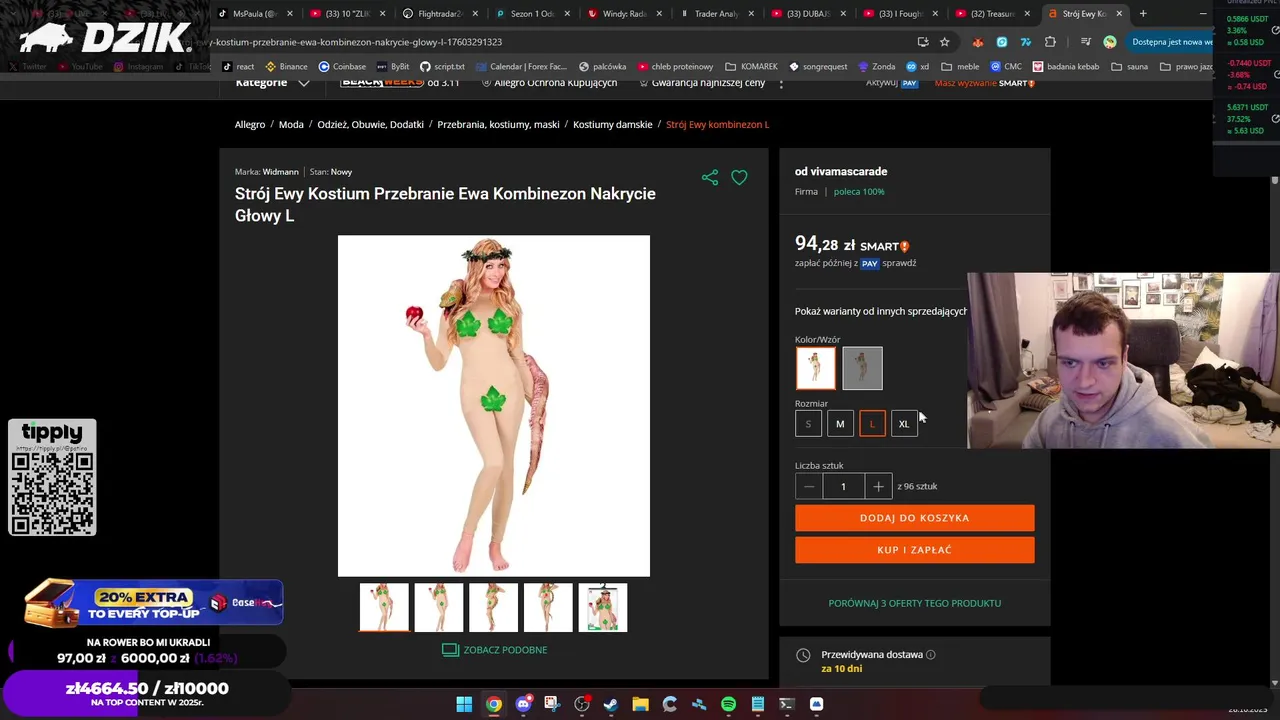Choose the greyed second color variant swatch
The width and height of the screenshot is (1280, 720).
click(862, 368)
